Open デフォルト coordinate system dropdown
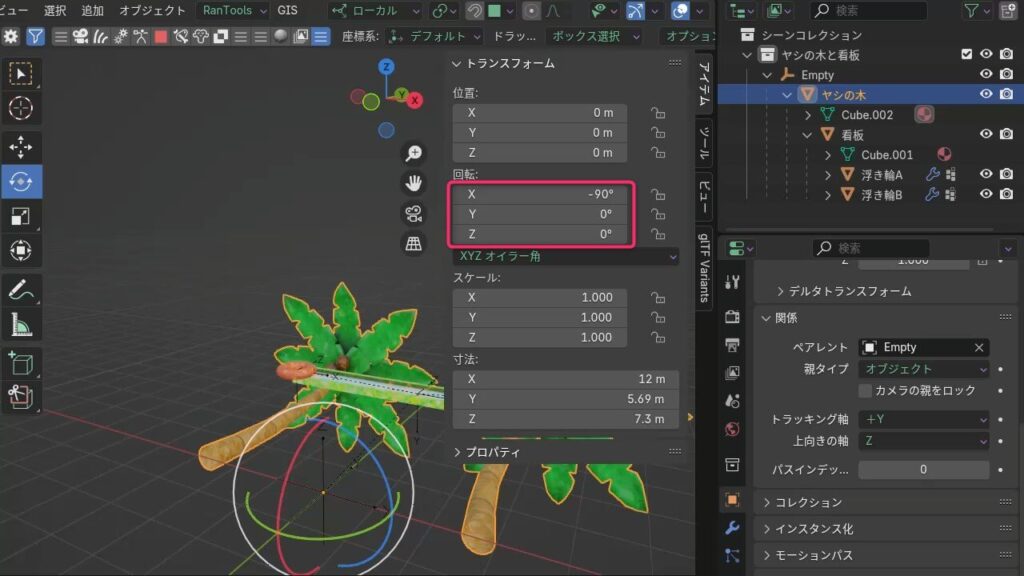The width and height of the screenshot is (1024, 576). (x=434, y=37)
